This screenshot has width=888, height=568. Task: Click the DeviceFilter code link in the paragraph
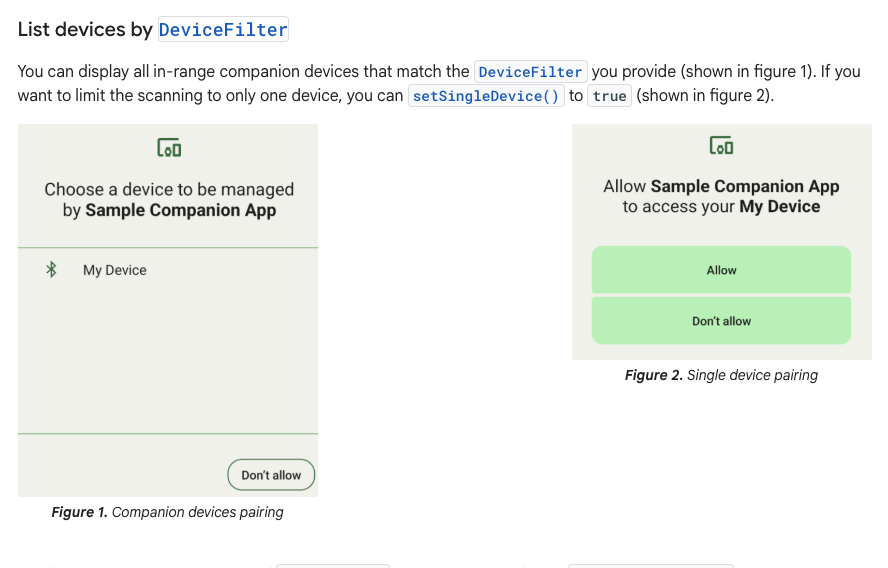531,72
